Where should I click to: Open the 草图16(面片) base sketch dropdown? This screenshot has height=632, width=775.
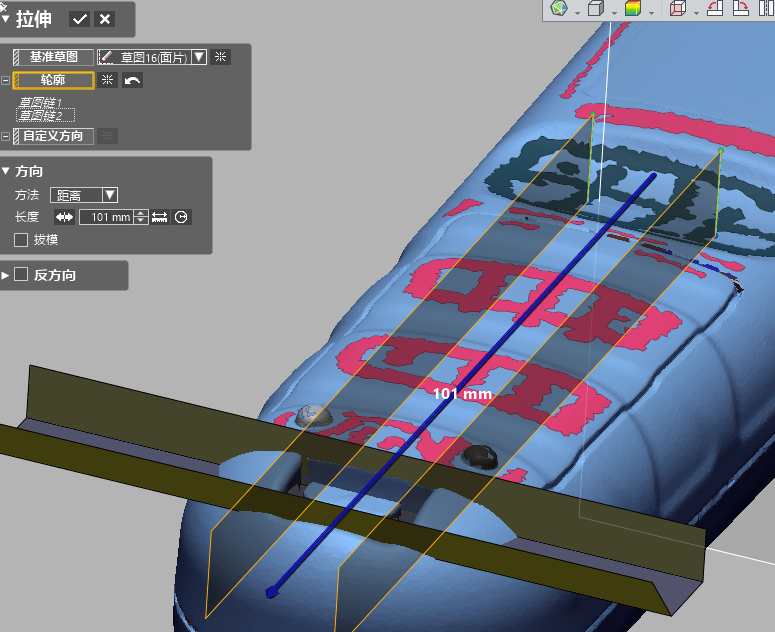[x=199, y=57]
